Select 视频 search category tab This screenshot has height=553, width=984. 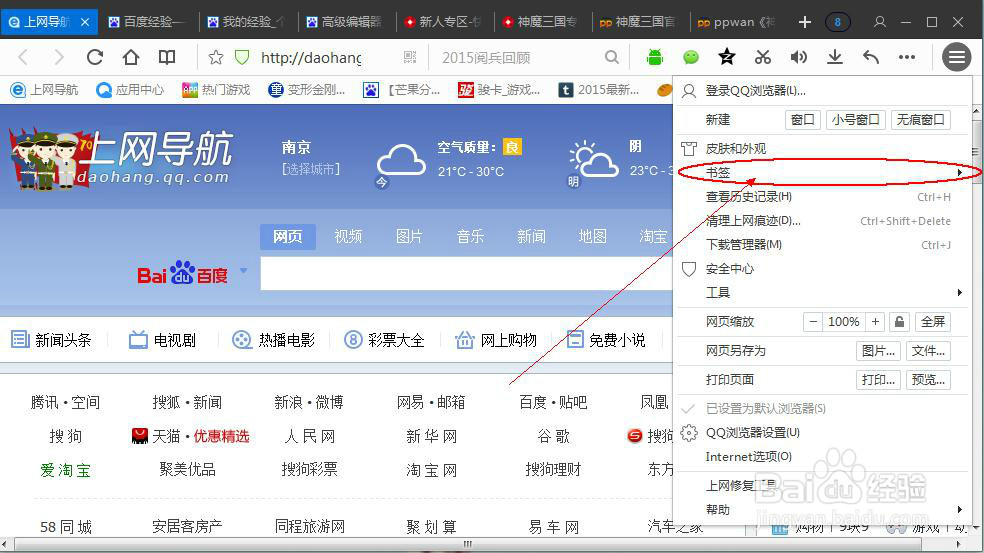(x=348, y=237)
